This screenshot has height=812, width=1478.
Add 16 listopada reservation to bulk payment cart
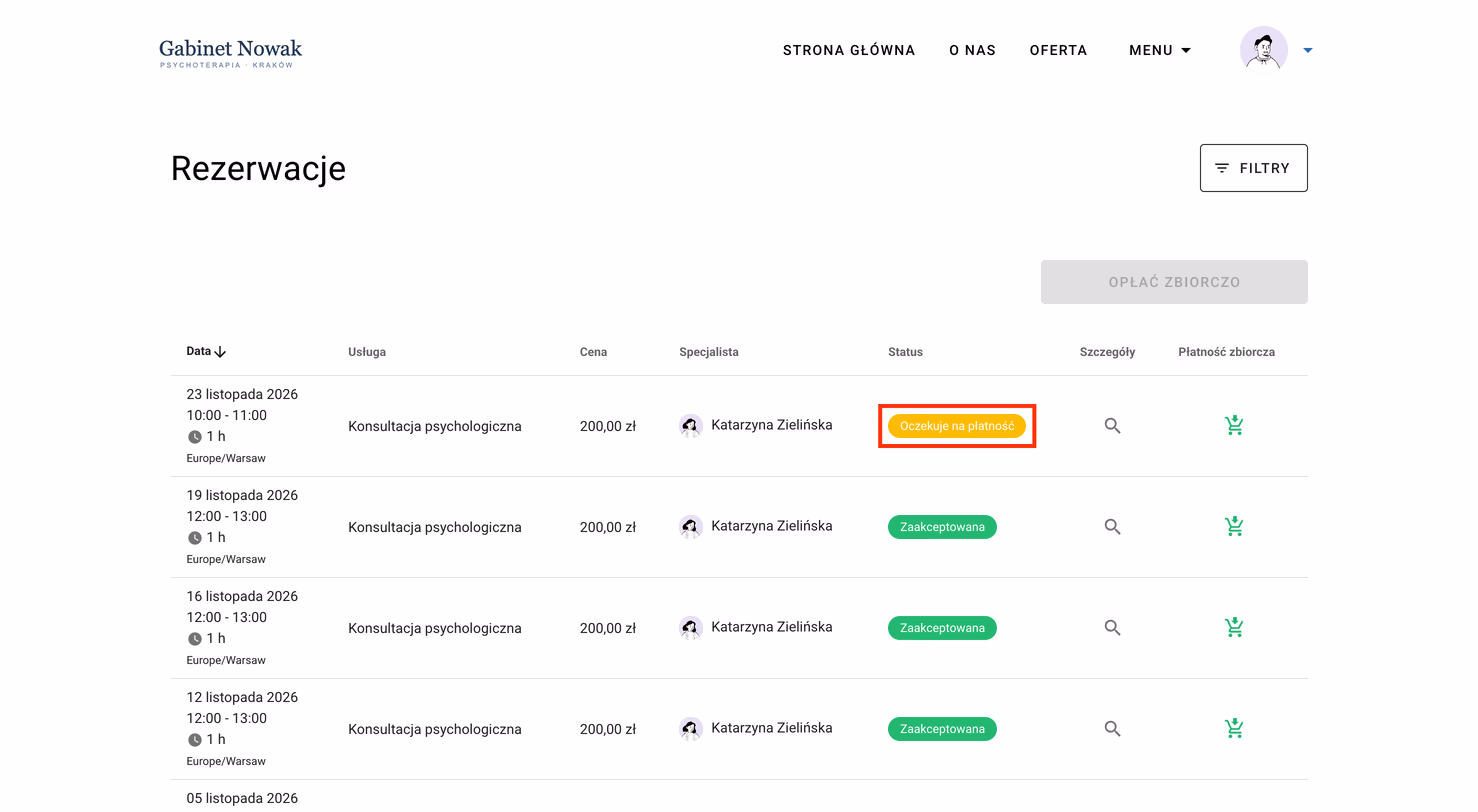coord(1234,628)
